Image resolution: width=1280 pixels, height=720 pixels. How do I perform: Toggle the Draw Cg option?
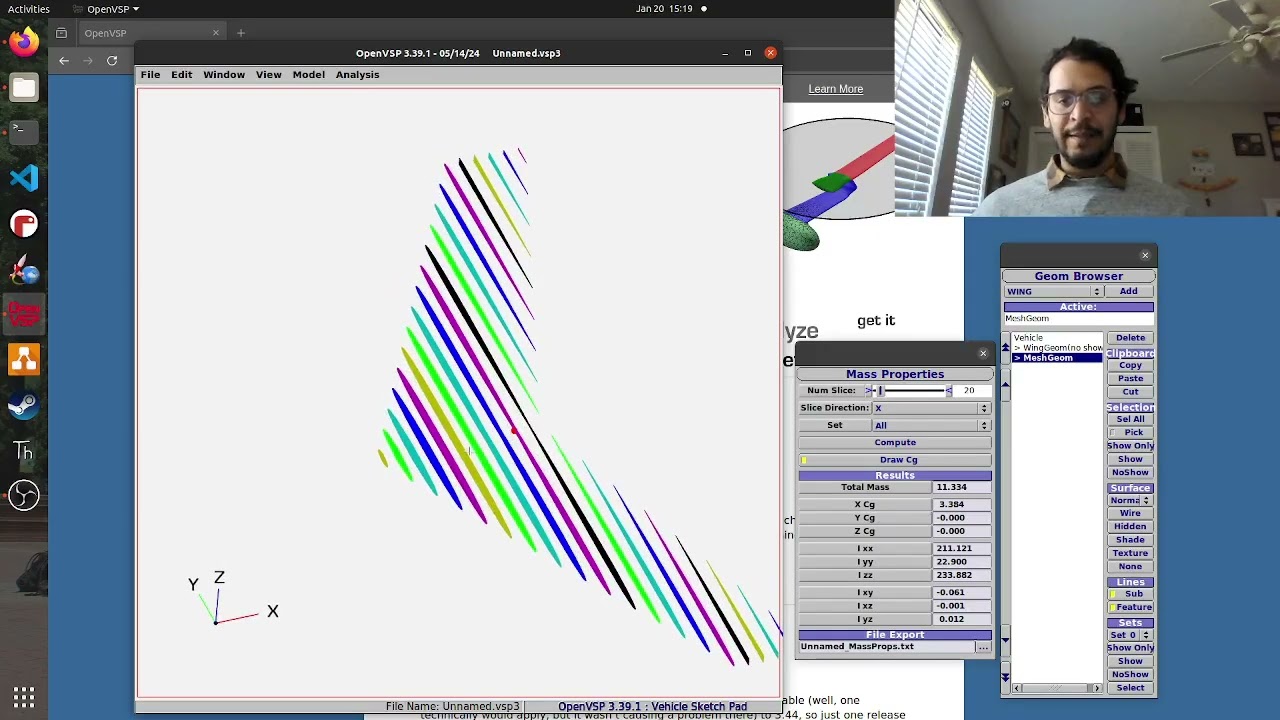pyautogui.click(x=895, y=460)
